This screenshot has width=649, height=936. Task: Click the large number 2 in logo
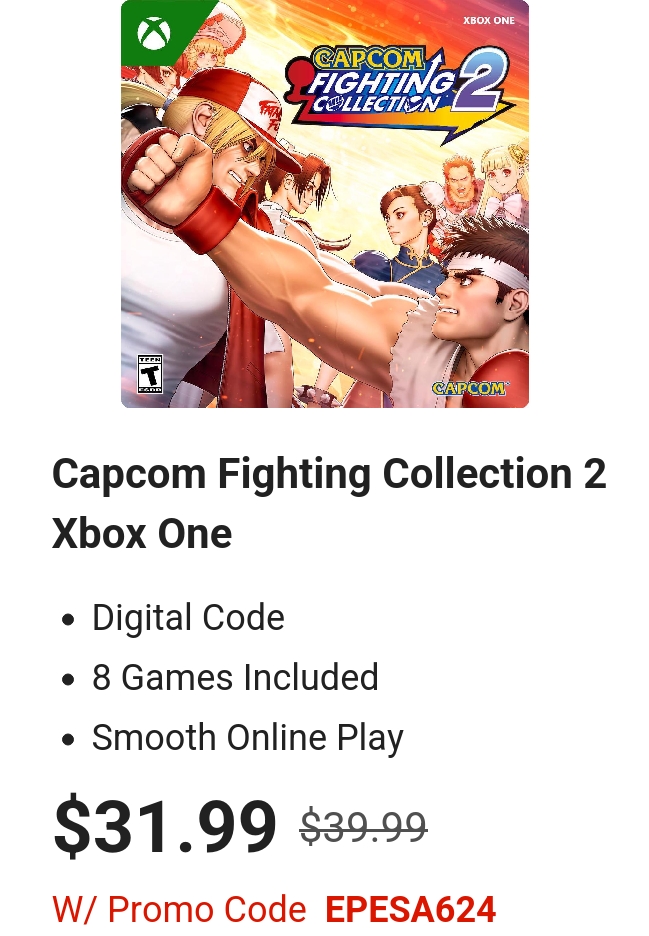[478, 80]
